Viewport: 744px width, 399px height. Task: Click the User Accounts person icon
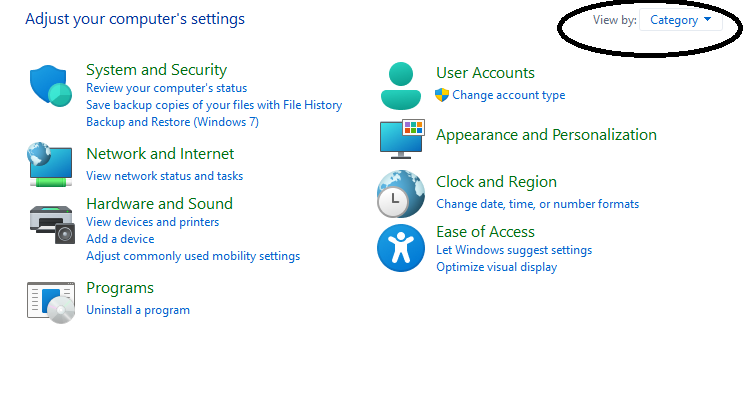[x=401, y=86]
